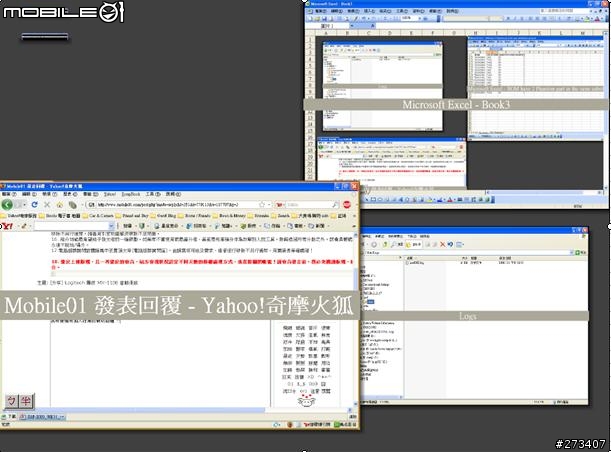The width and height of the screenshot is (611, 452).
Task: Click the Logs Explorer address bar
Action: [468, 253]
